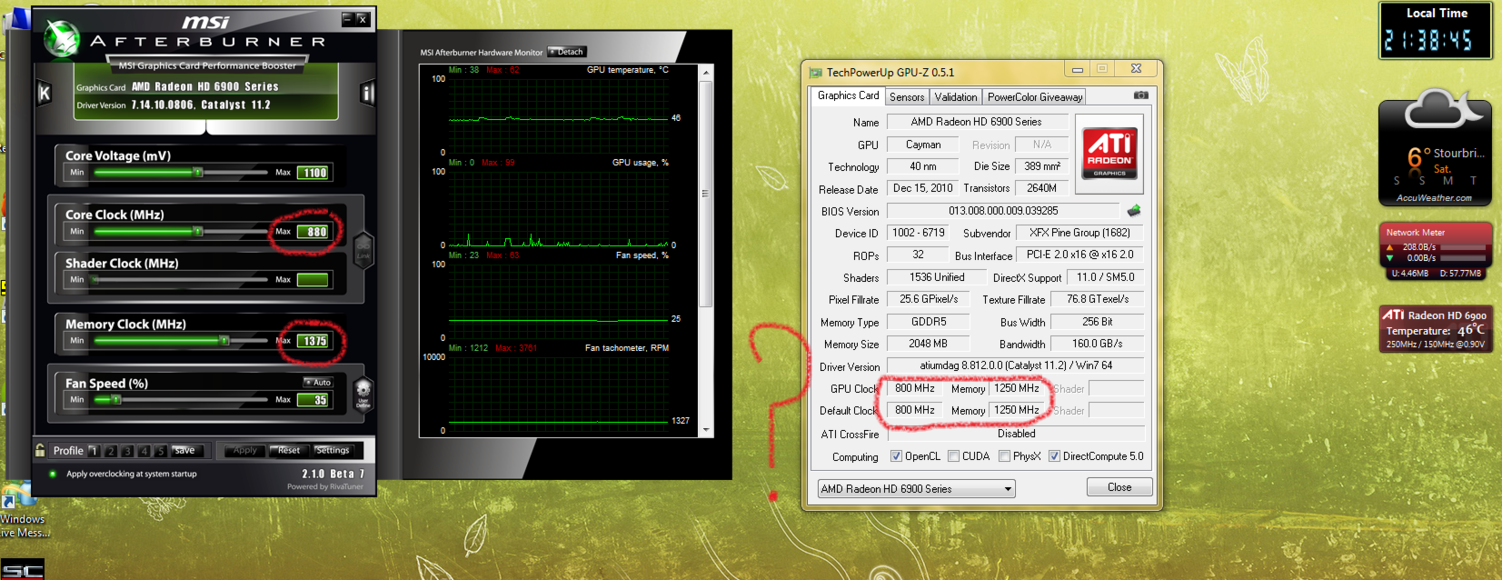The height and width of the screenshot is (580, 1502).
Task: Click the profile lock padlock icon
Action: pyautogui.click(x=40, y=450)
